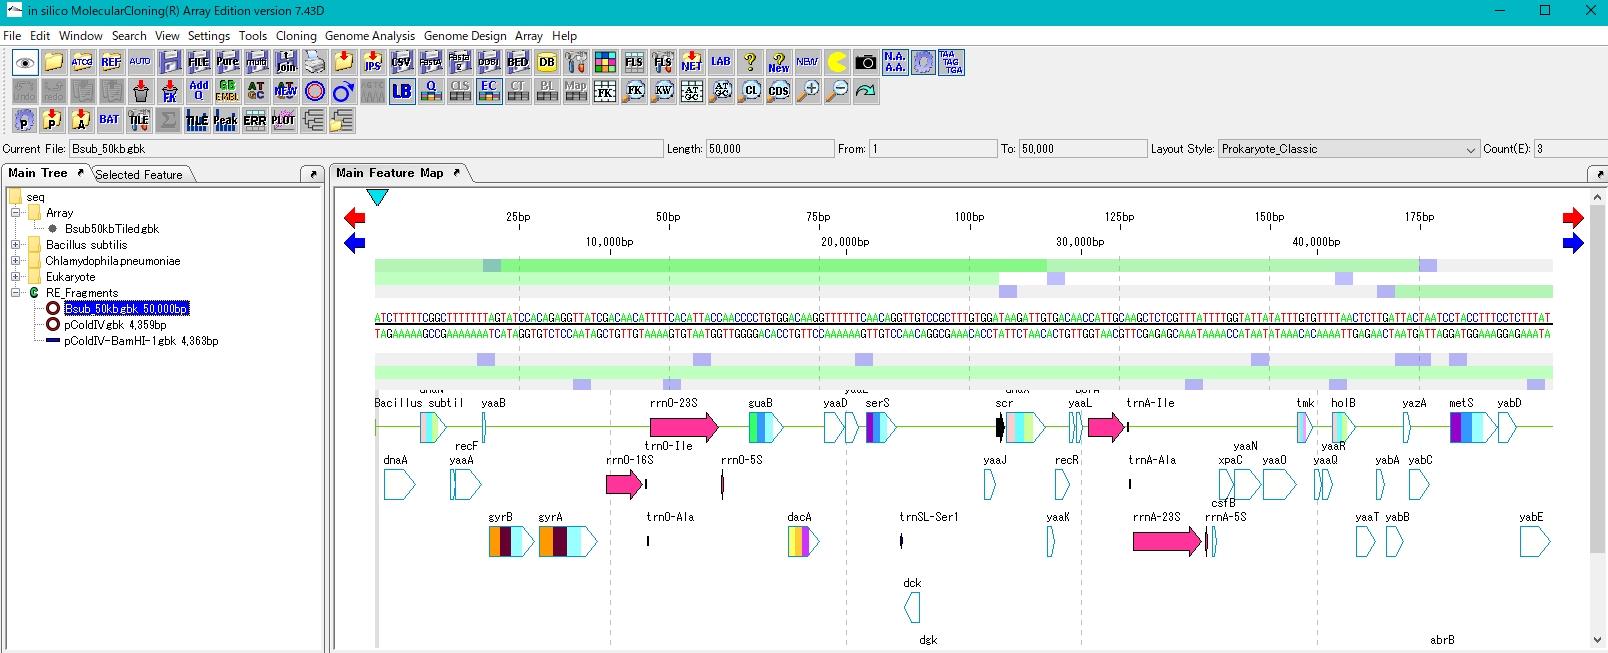This screenshot has width=1608, height=653.
Task: Click the Save FILE disk icon
Action: 198,62
